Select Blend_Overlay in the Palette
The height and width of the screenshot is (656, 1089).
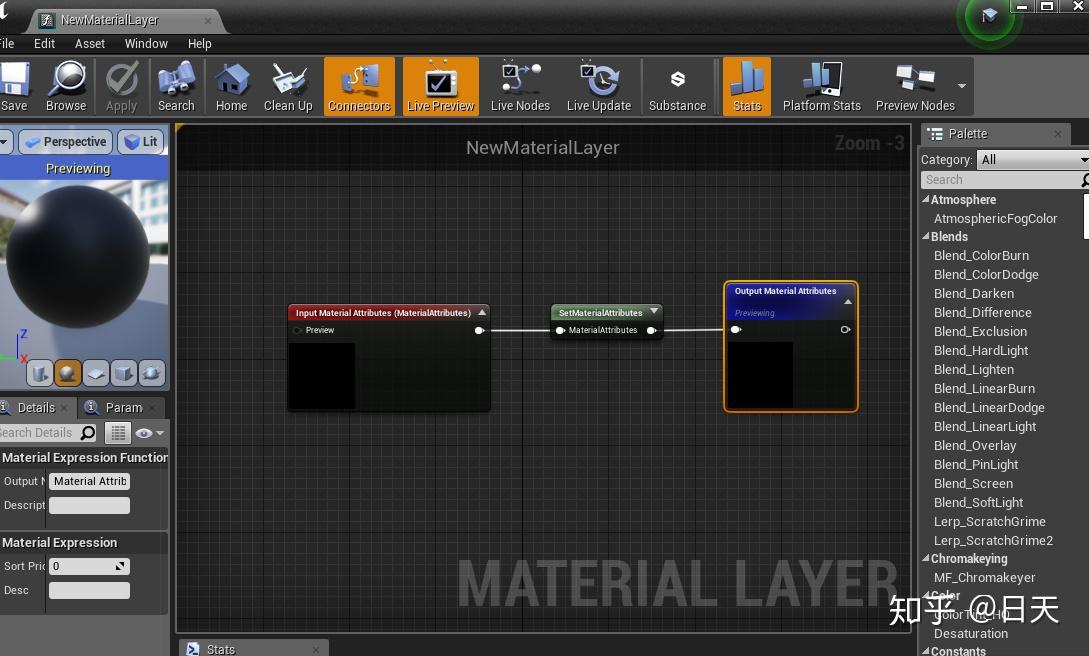coord(974,445)
